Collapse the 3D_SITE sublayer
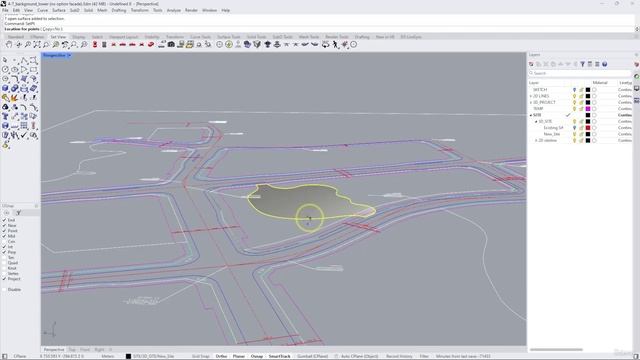This screenshot has height=360, width=640. (536, 122)
